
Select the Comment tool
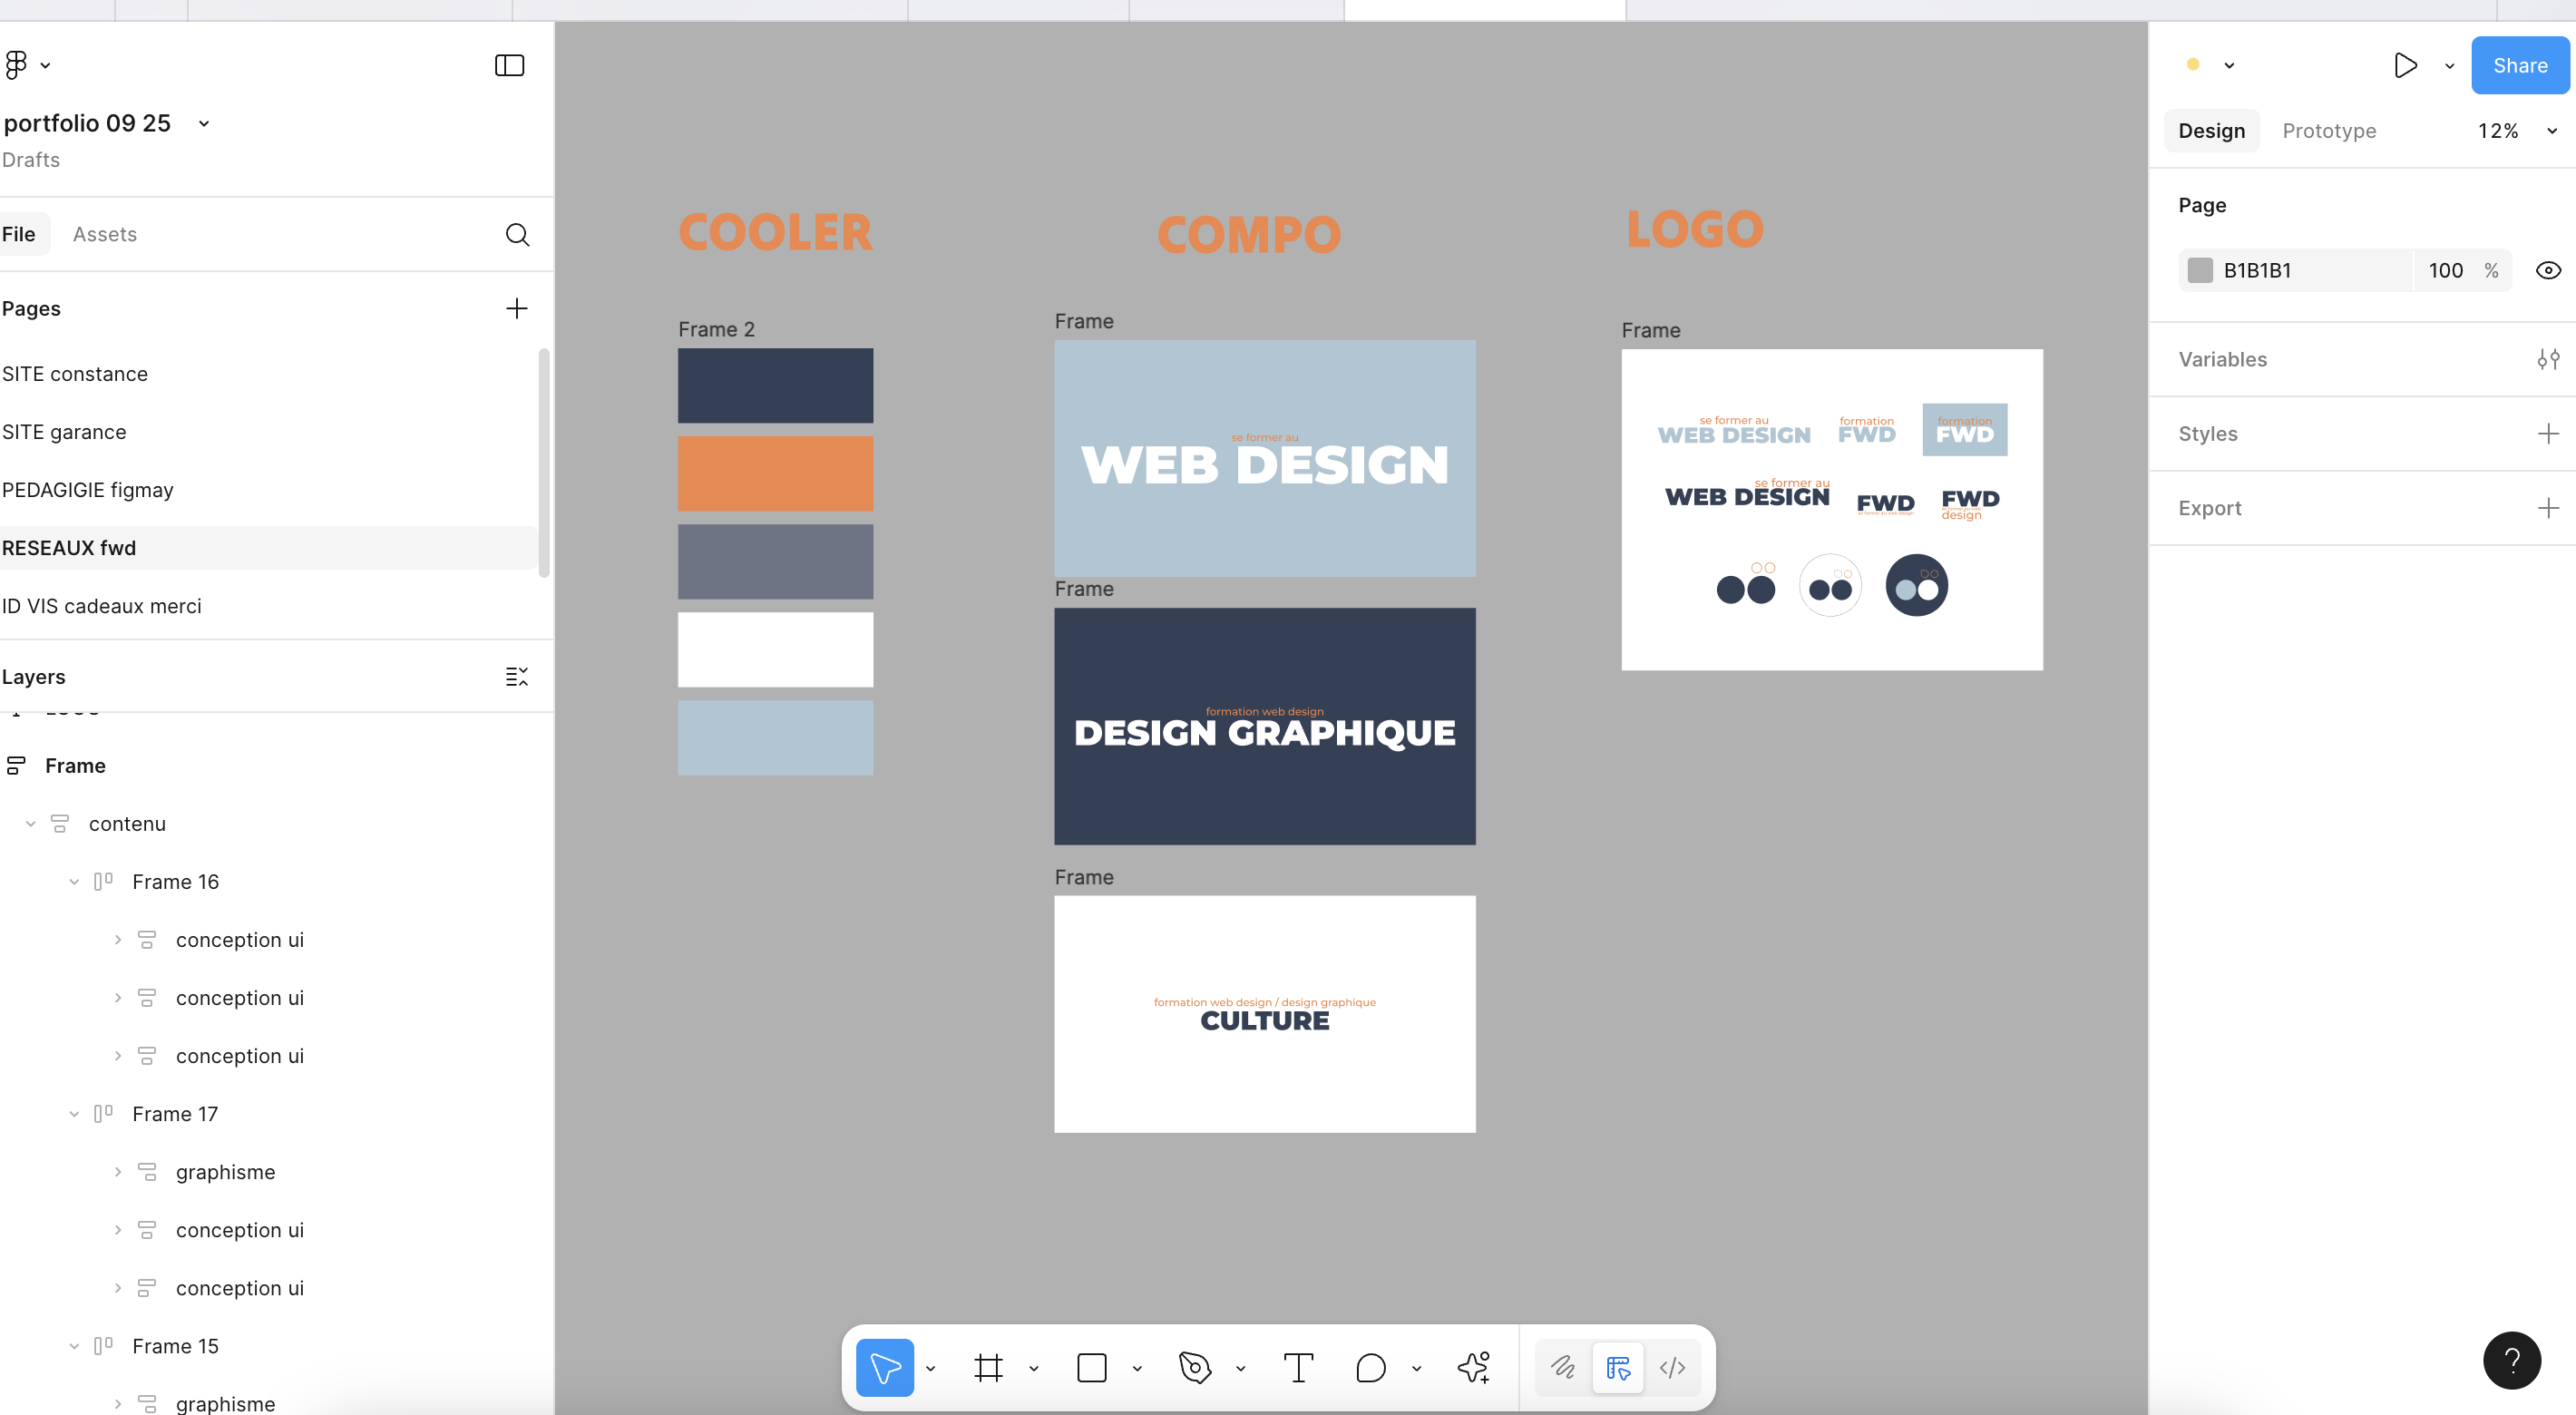pos(1370,1367)
